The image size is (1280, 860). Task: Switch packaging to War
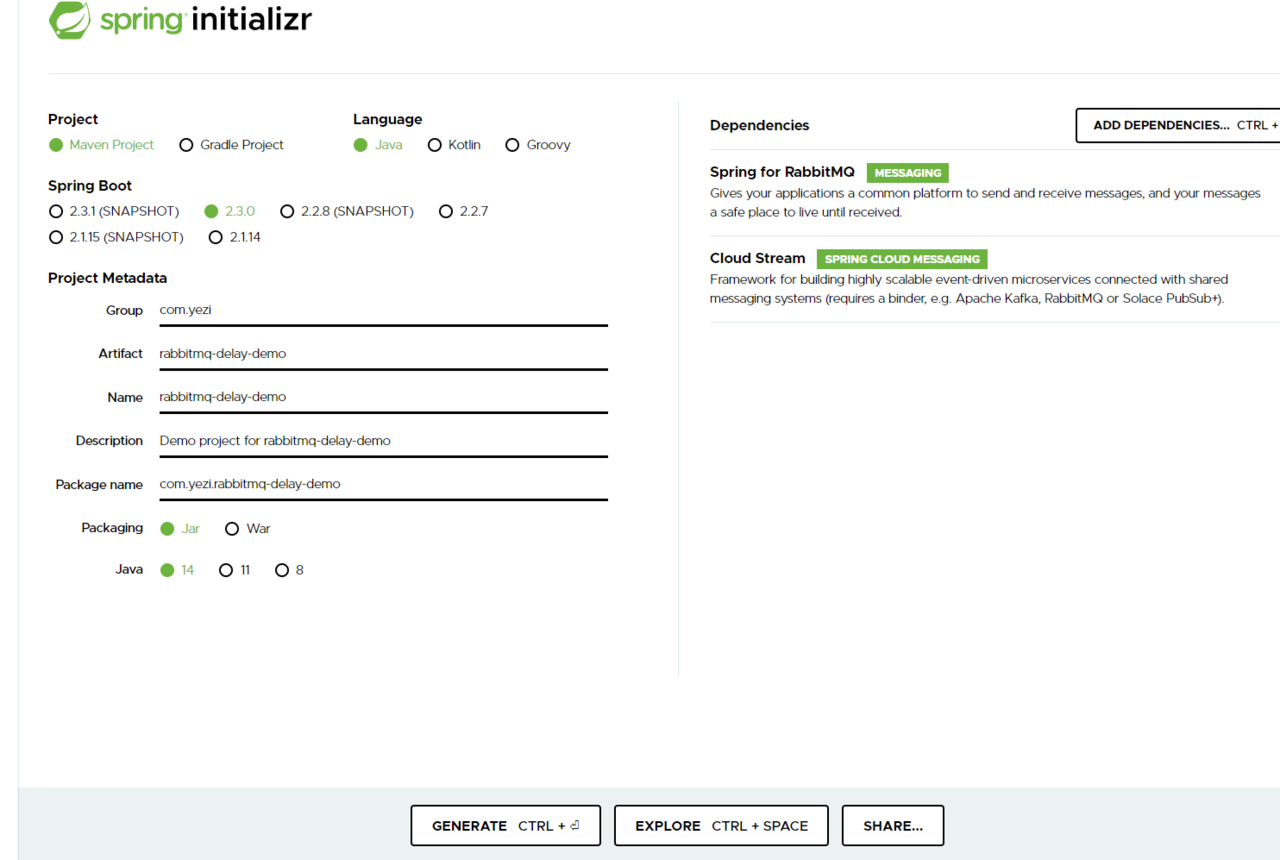[x=232, y=529]
